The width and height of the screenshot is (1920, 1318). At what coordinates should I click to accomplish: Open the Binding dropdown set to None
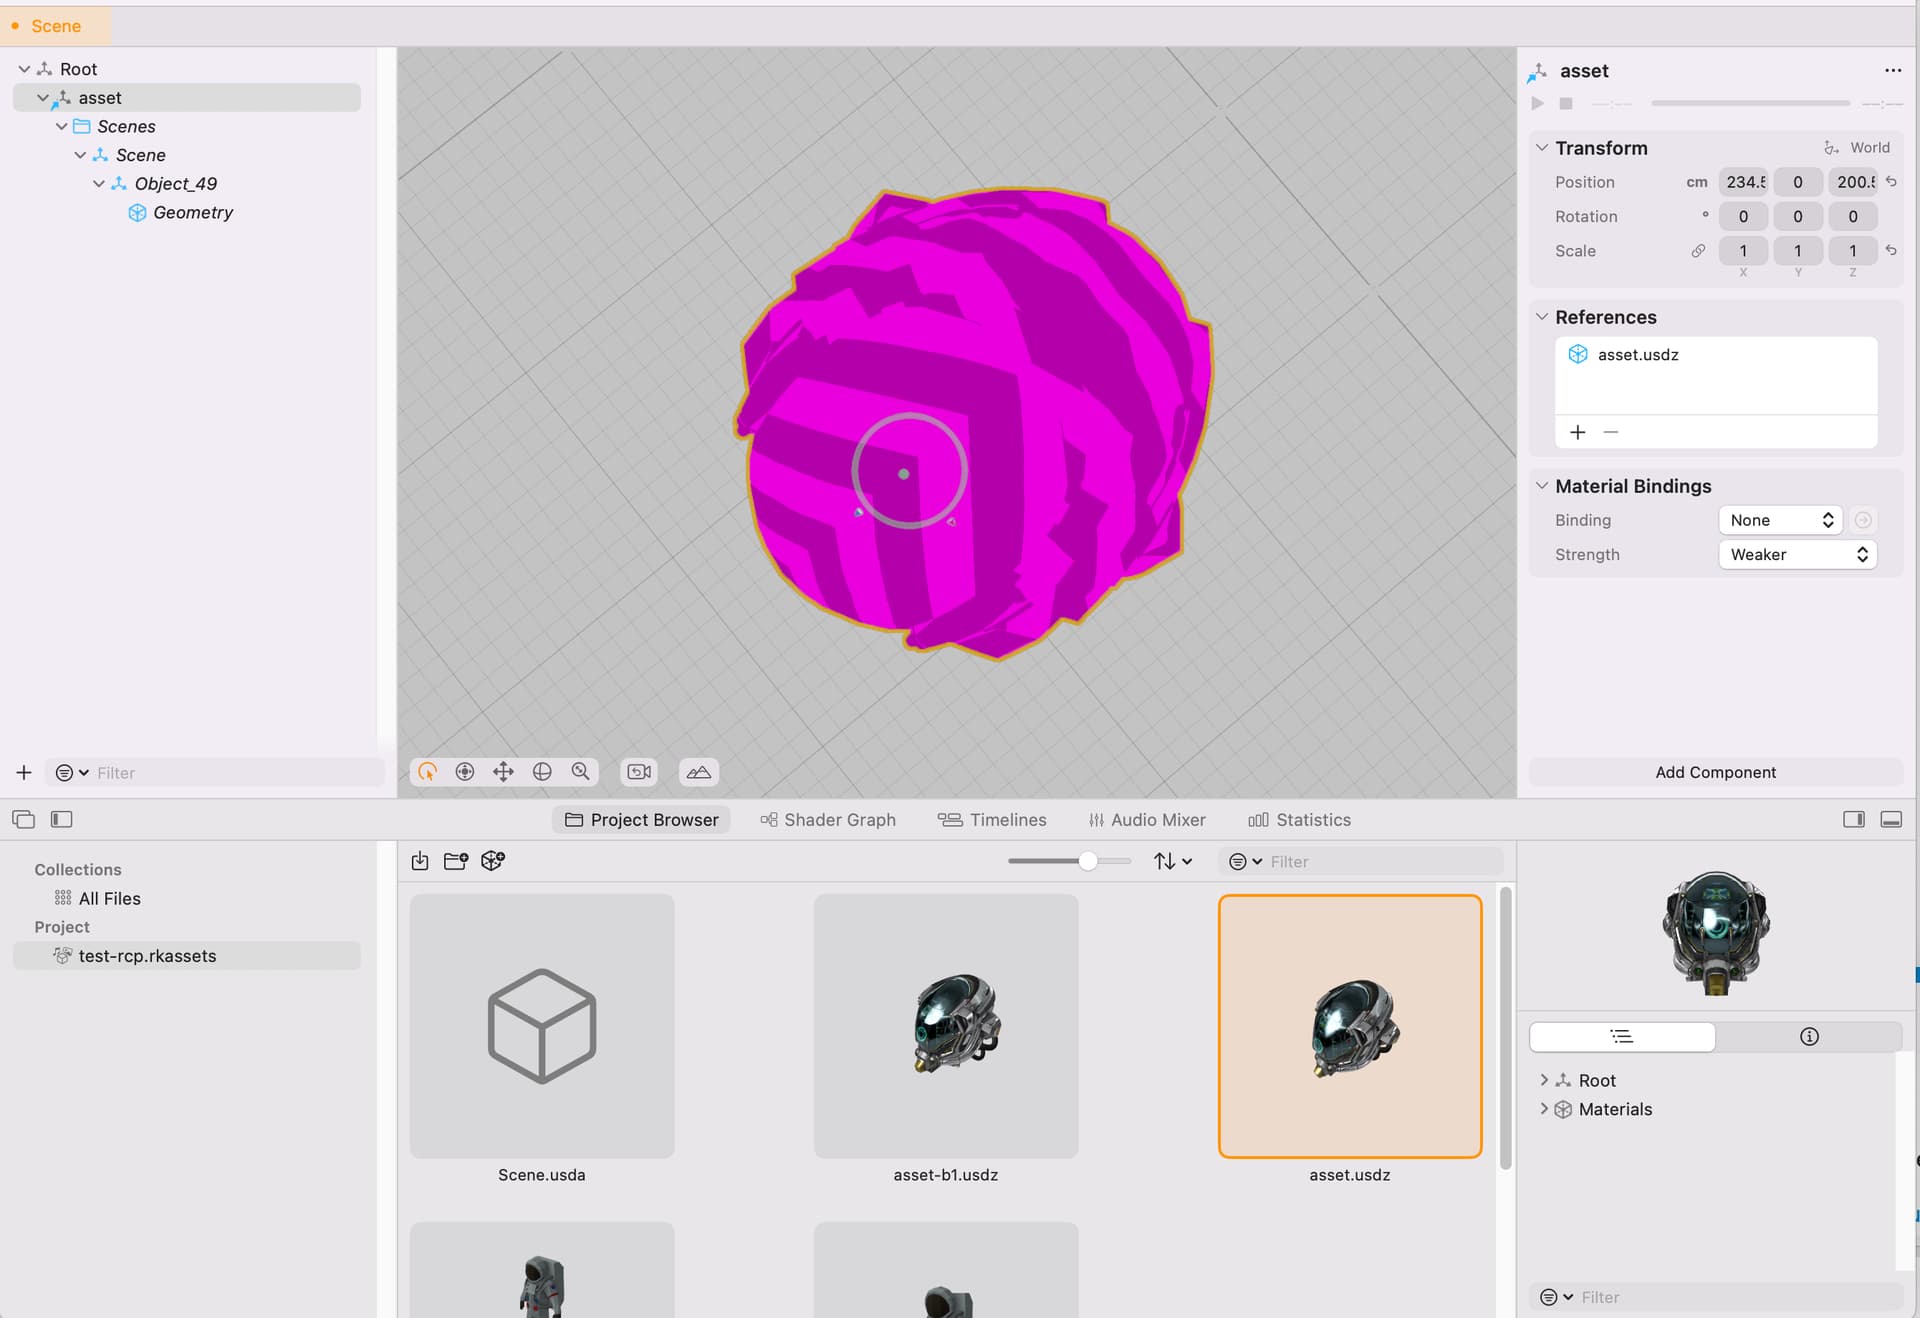[x=1780, y=520]
